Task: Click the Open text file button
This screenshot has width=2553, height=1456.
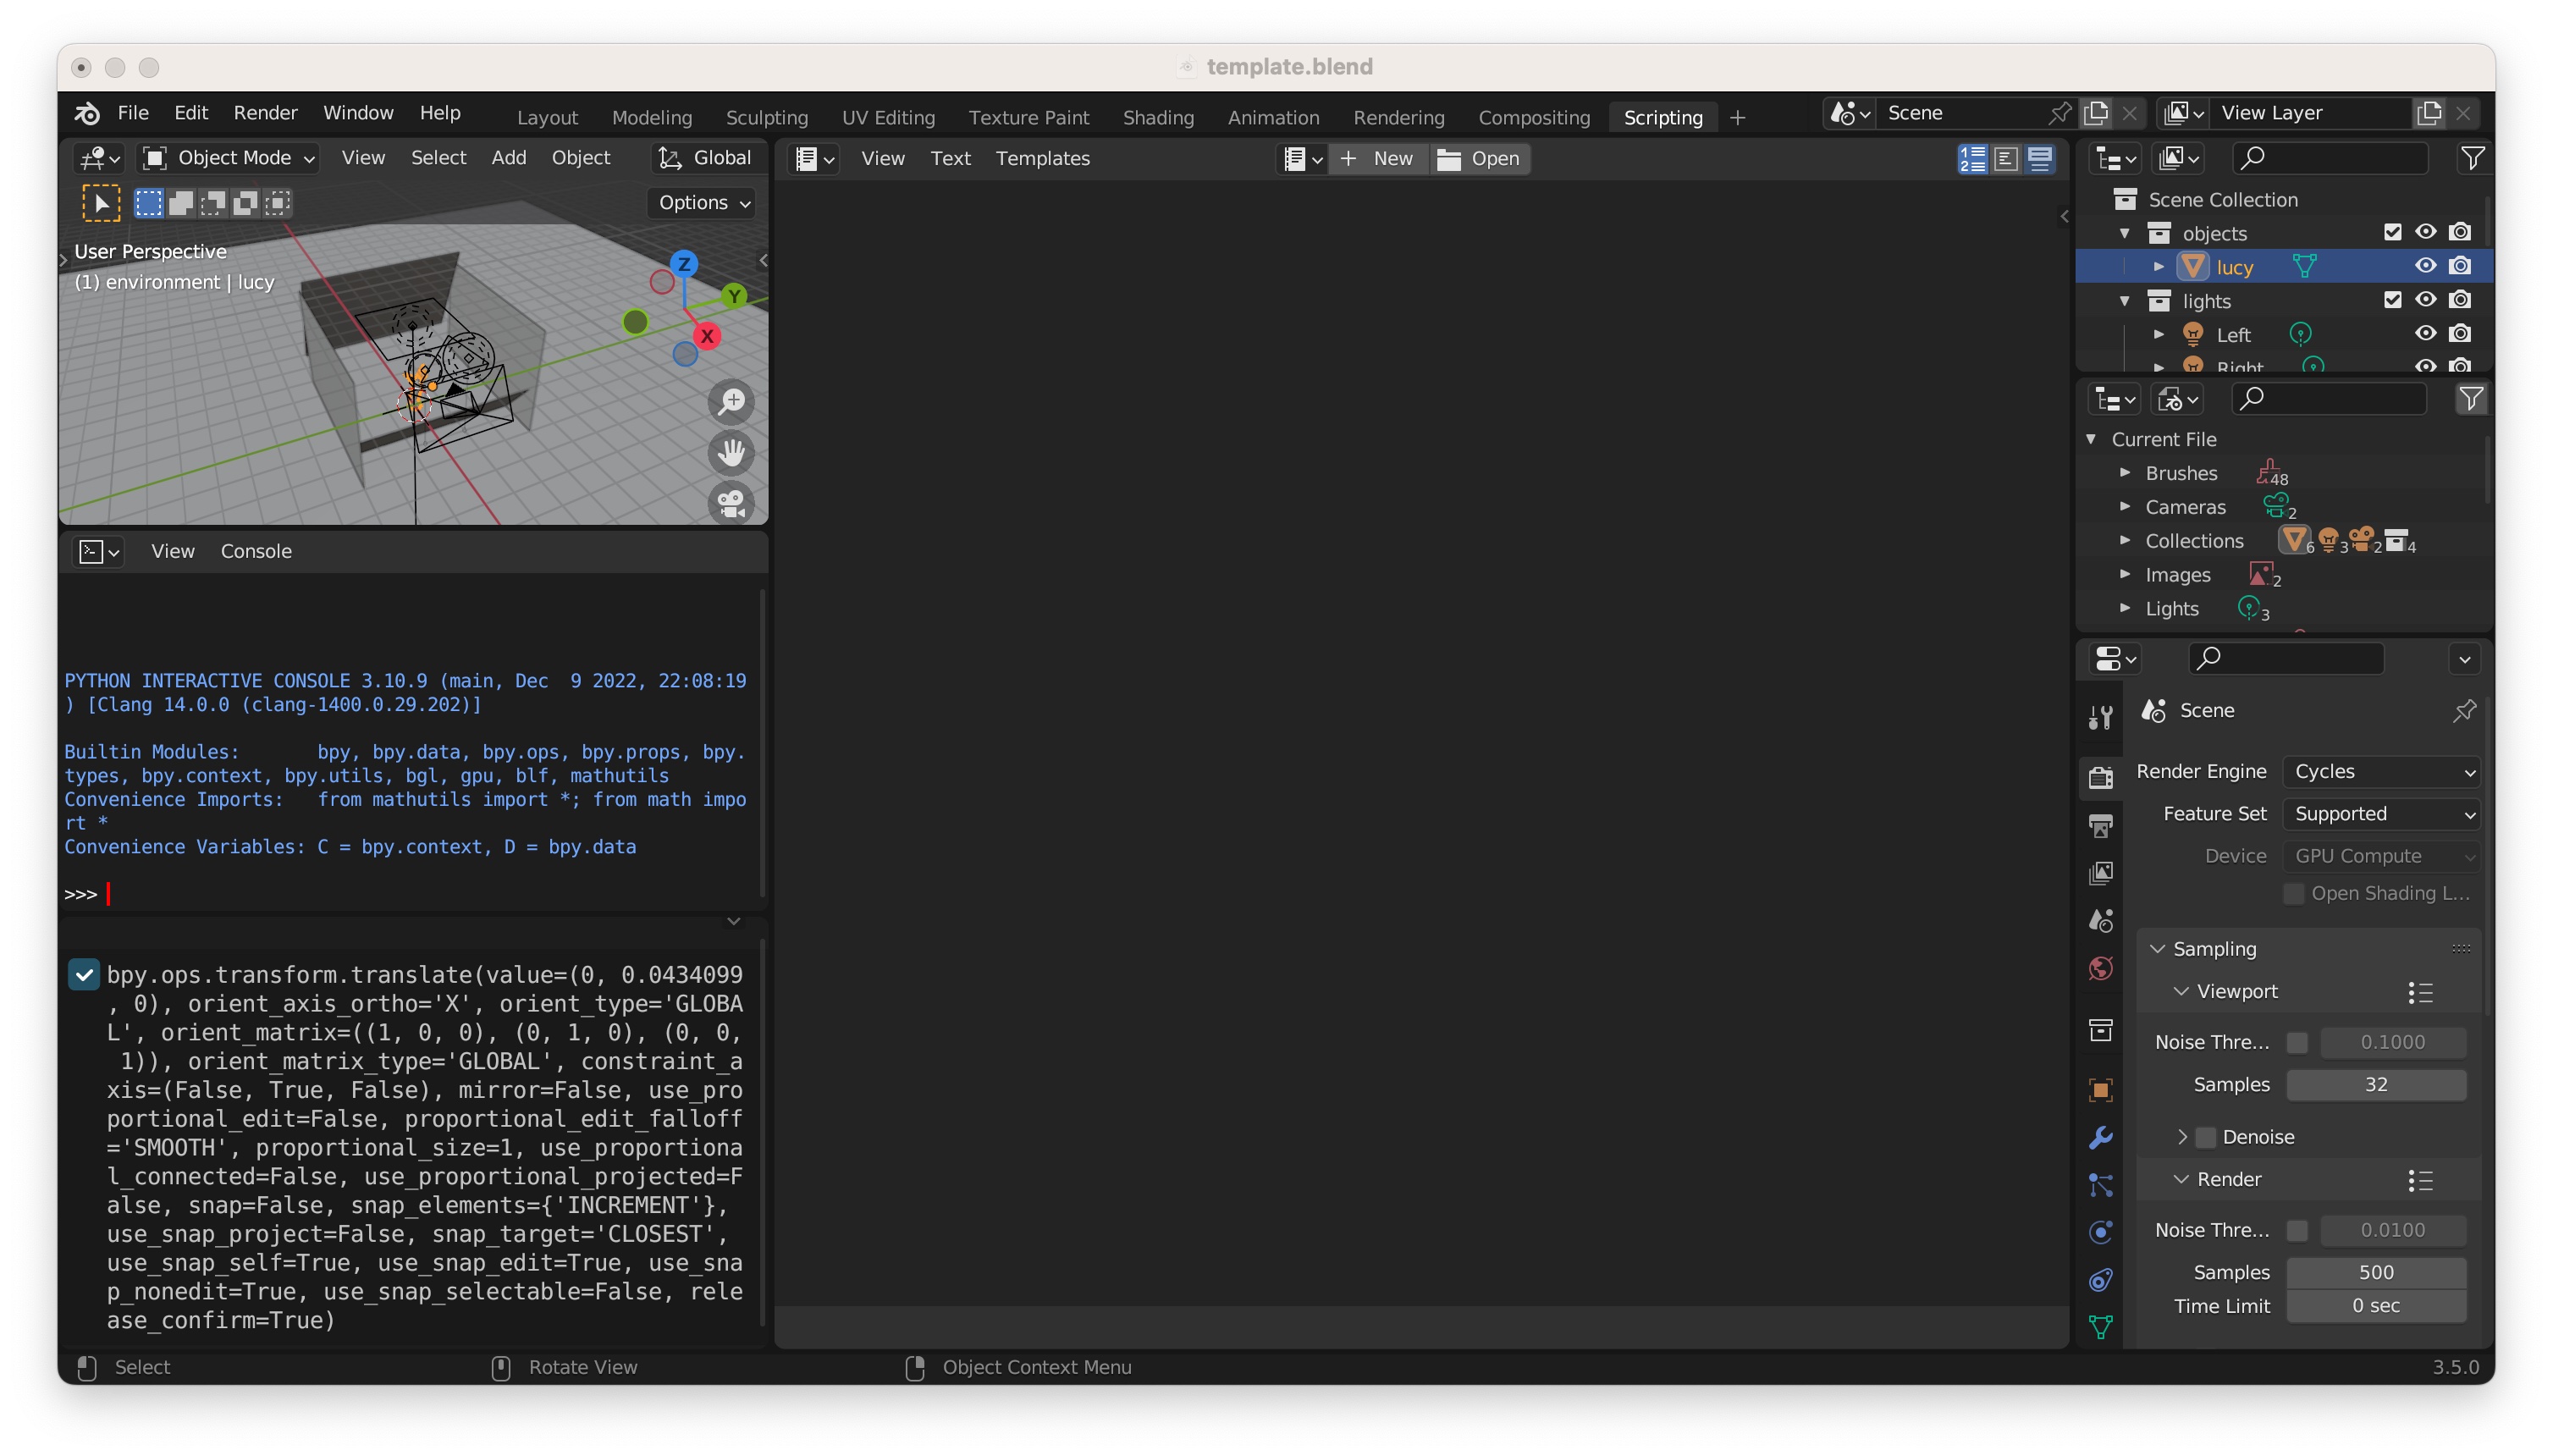Action: click(x=1478, y=158)
